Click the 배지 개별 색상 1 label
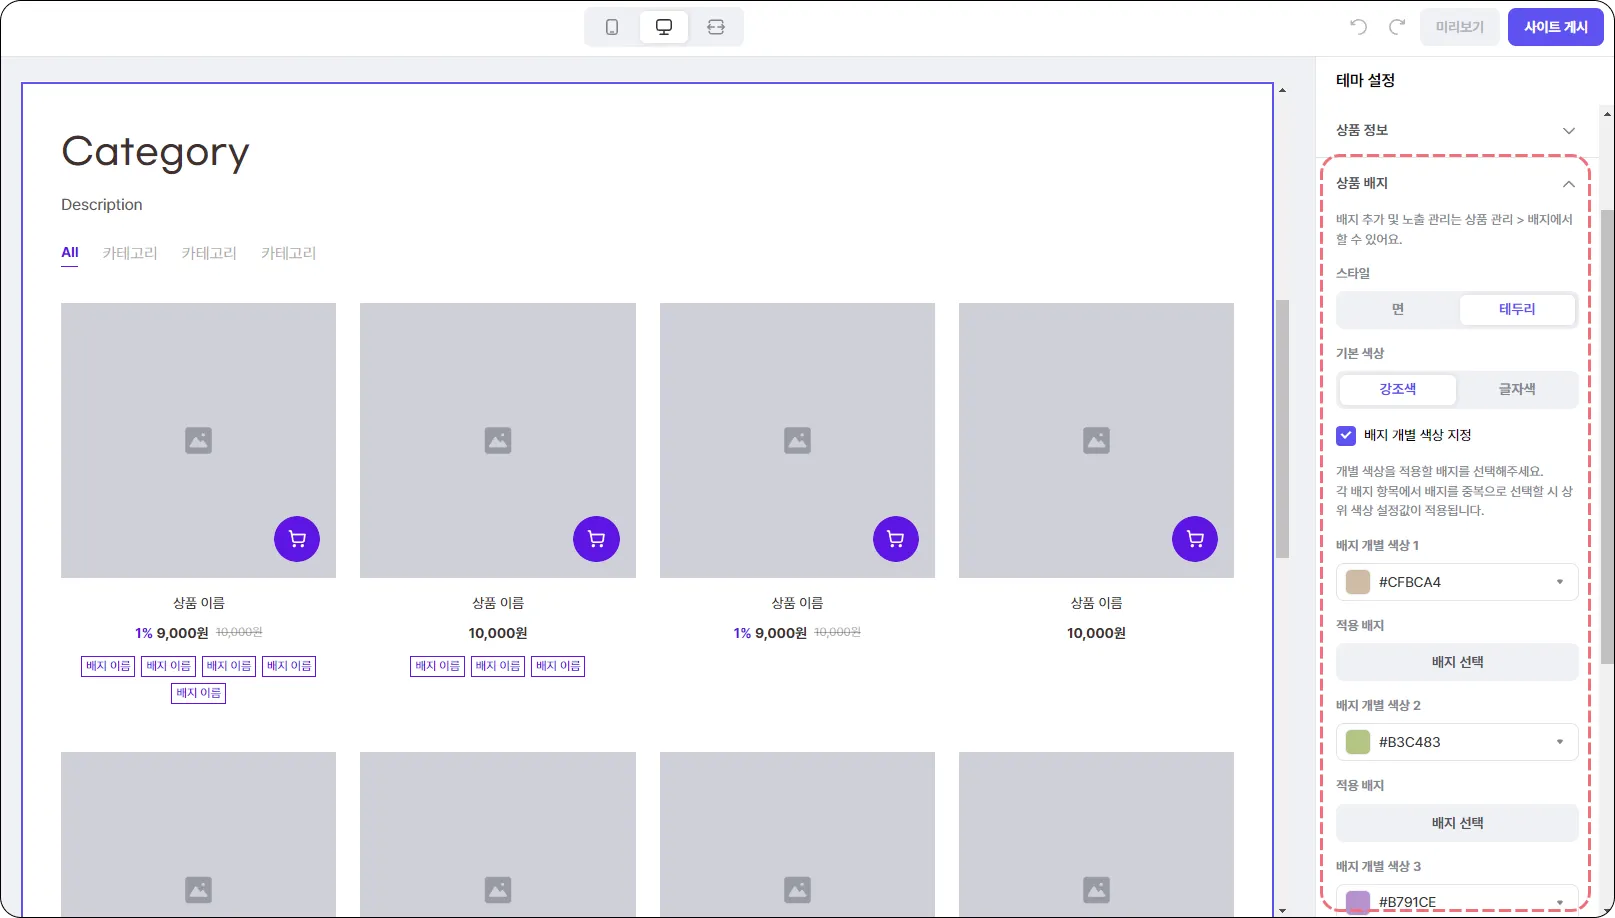 pos(1377,545)
